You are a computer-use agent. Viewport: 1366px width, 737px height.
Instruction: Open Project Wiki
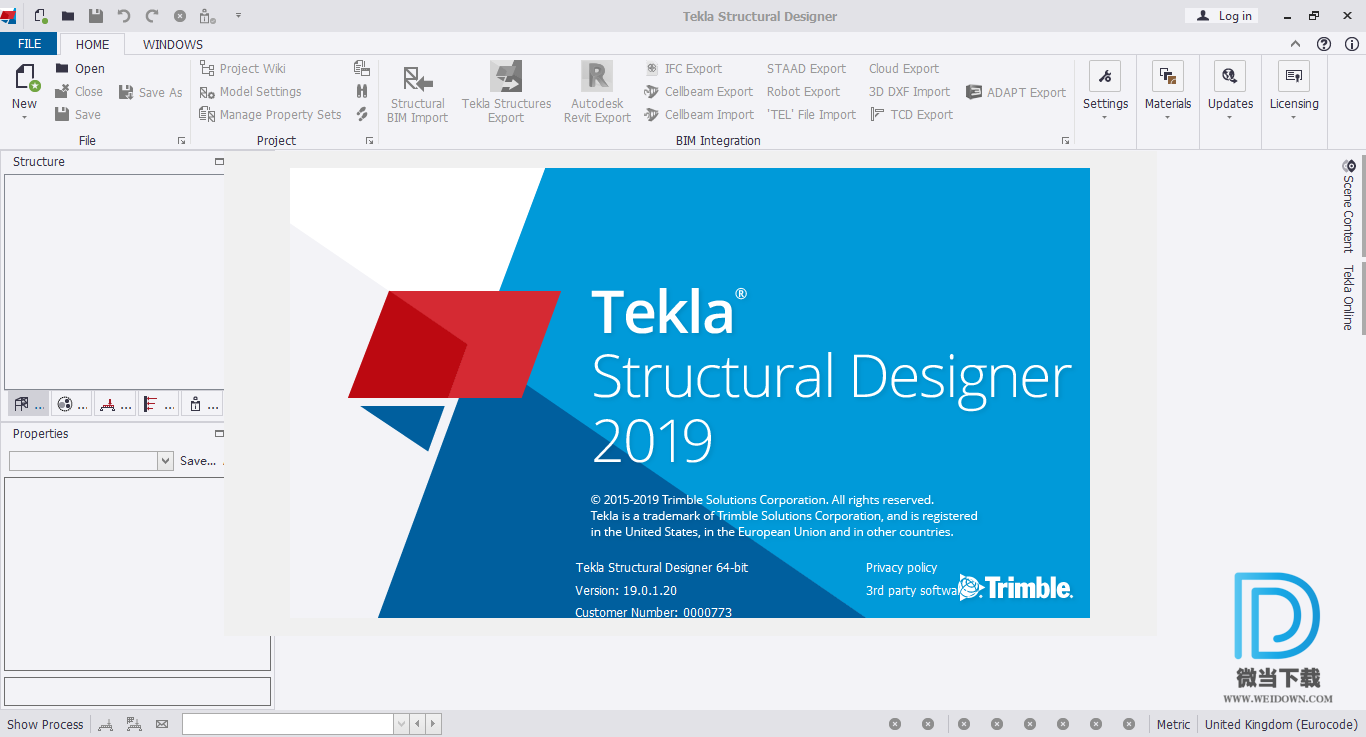click(x=243, y=69)
